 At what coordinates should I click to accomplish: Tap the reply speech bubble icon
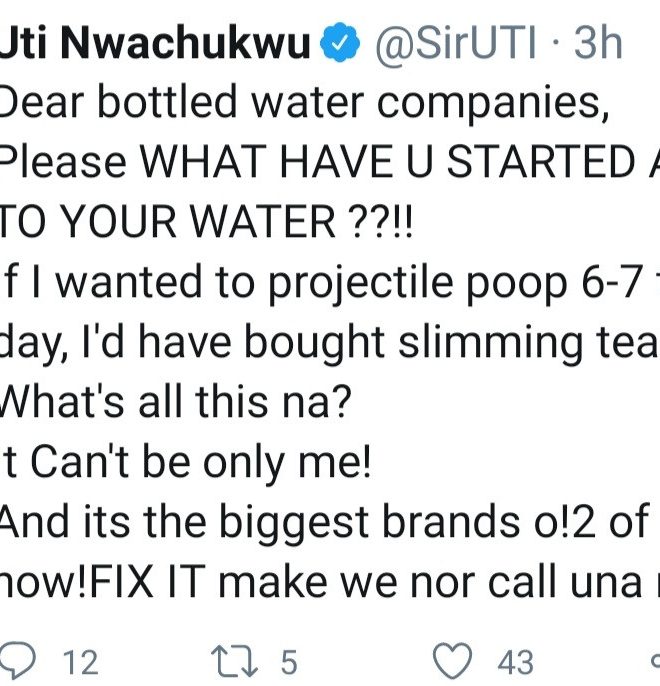pyautogui.click(x=18, y=661)
